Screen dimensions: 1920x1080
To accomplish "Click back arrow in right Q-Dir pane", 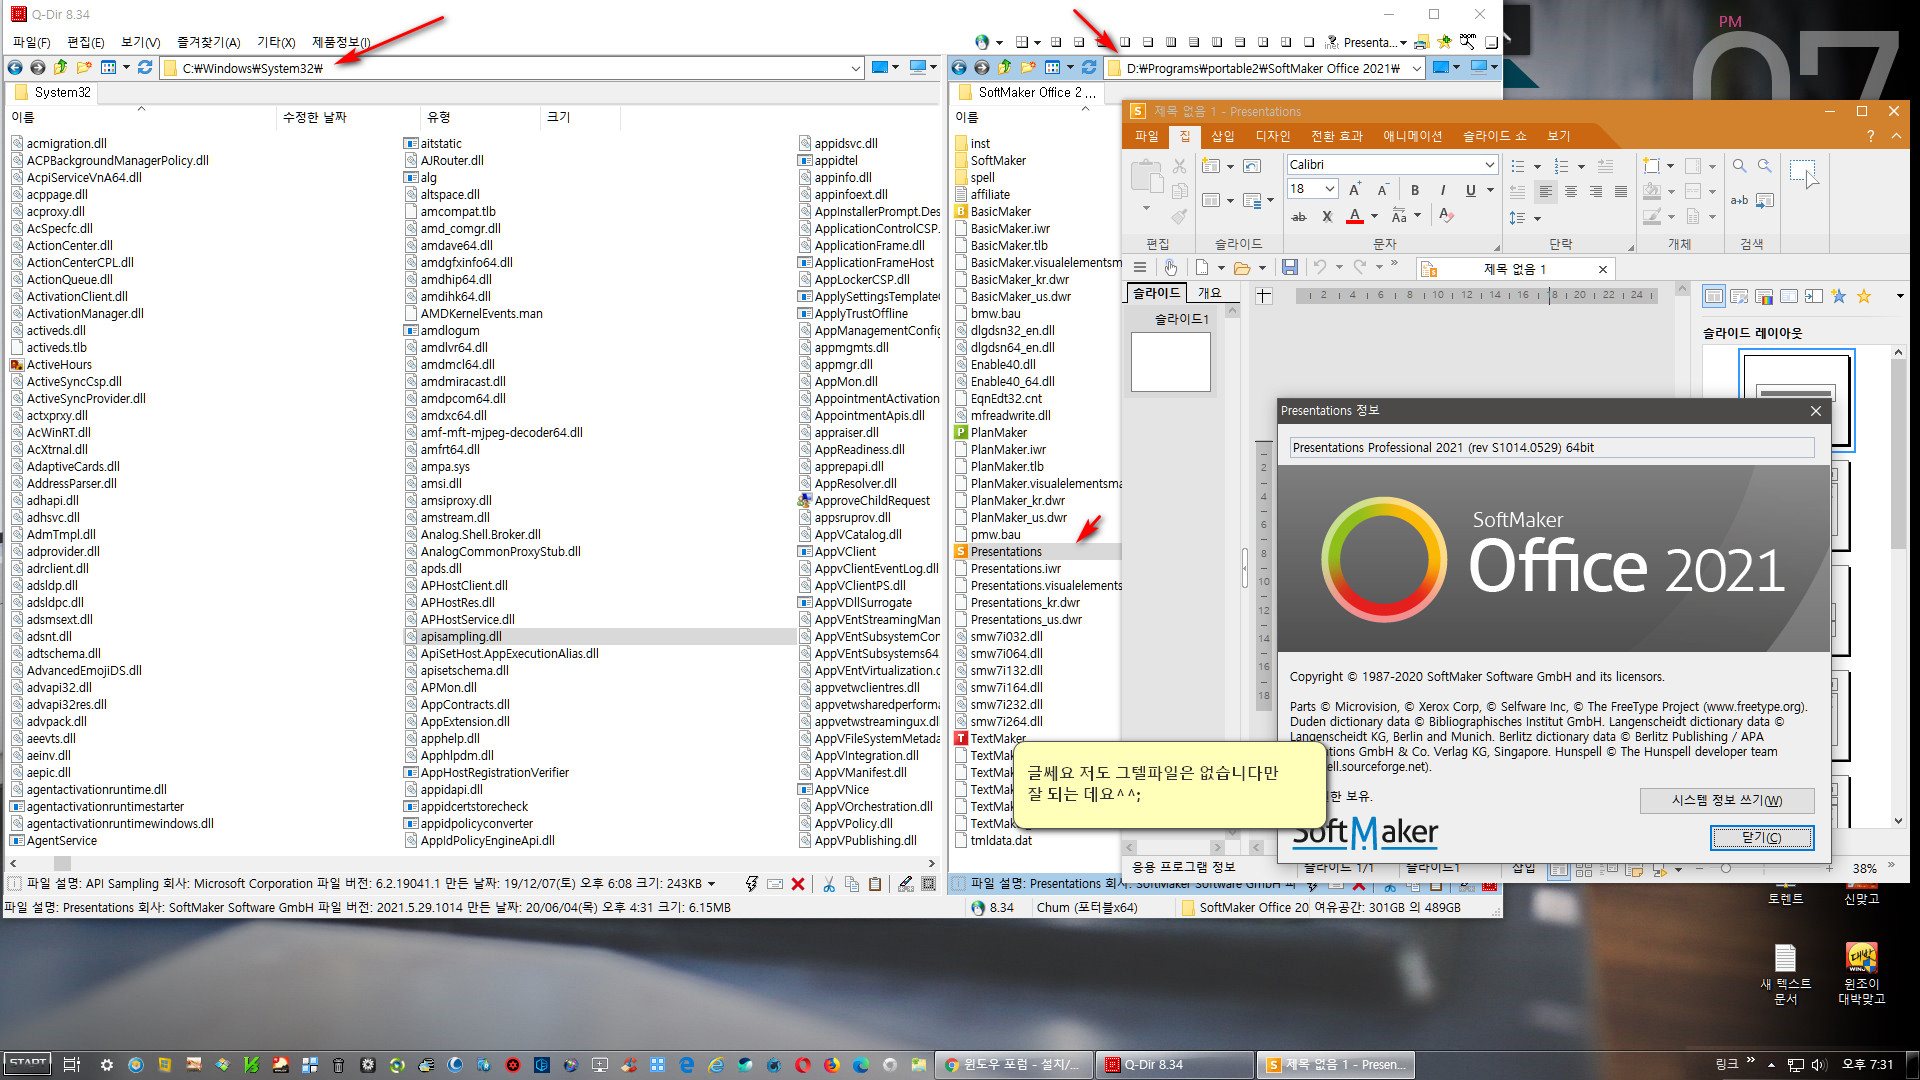I will (959, 67).
